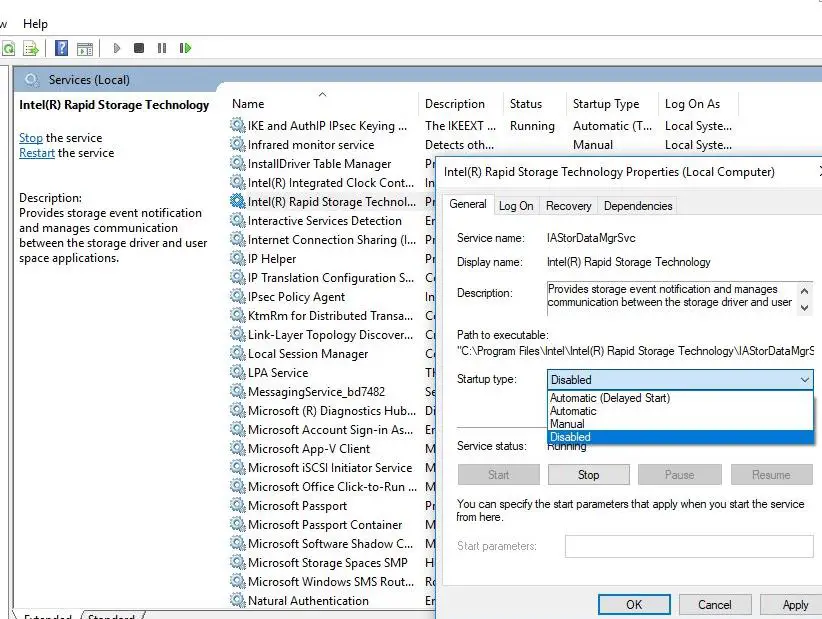Click the Show/Hide Action Pane icon
The height and width of the screenshot is (619, 822).
[85, 48]
